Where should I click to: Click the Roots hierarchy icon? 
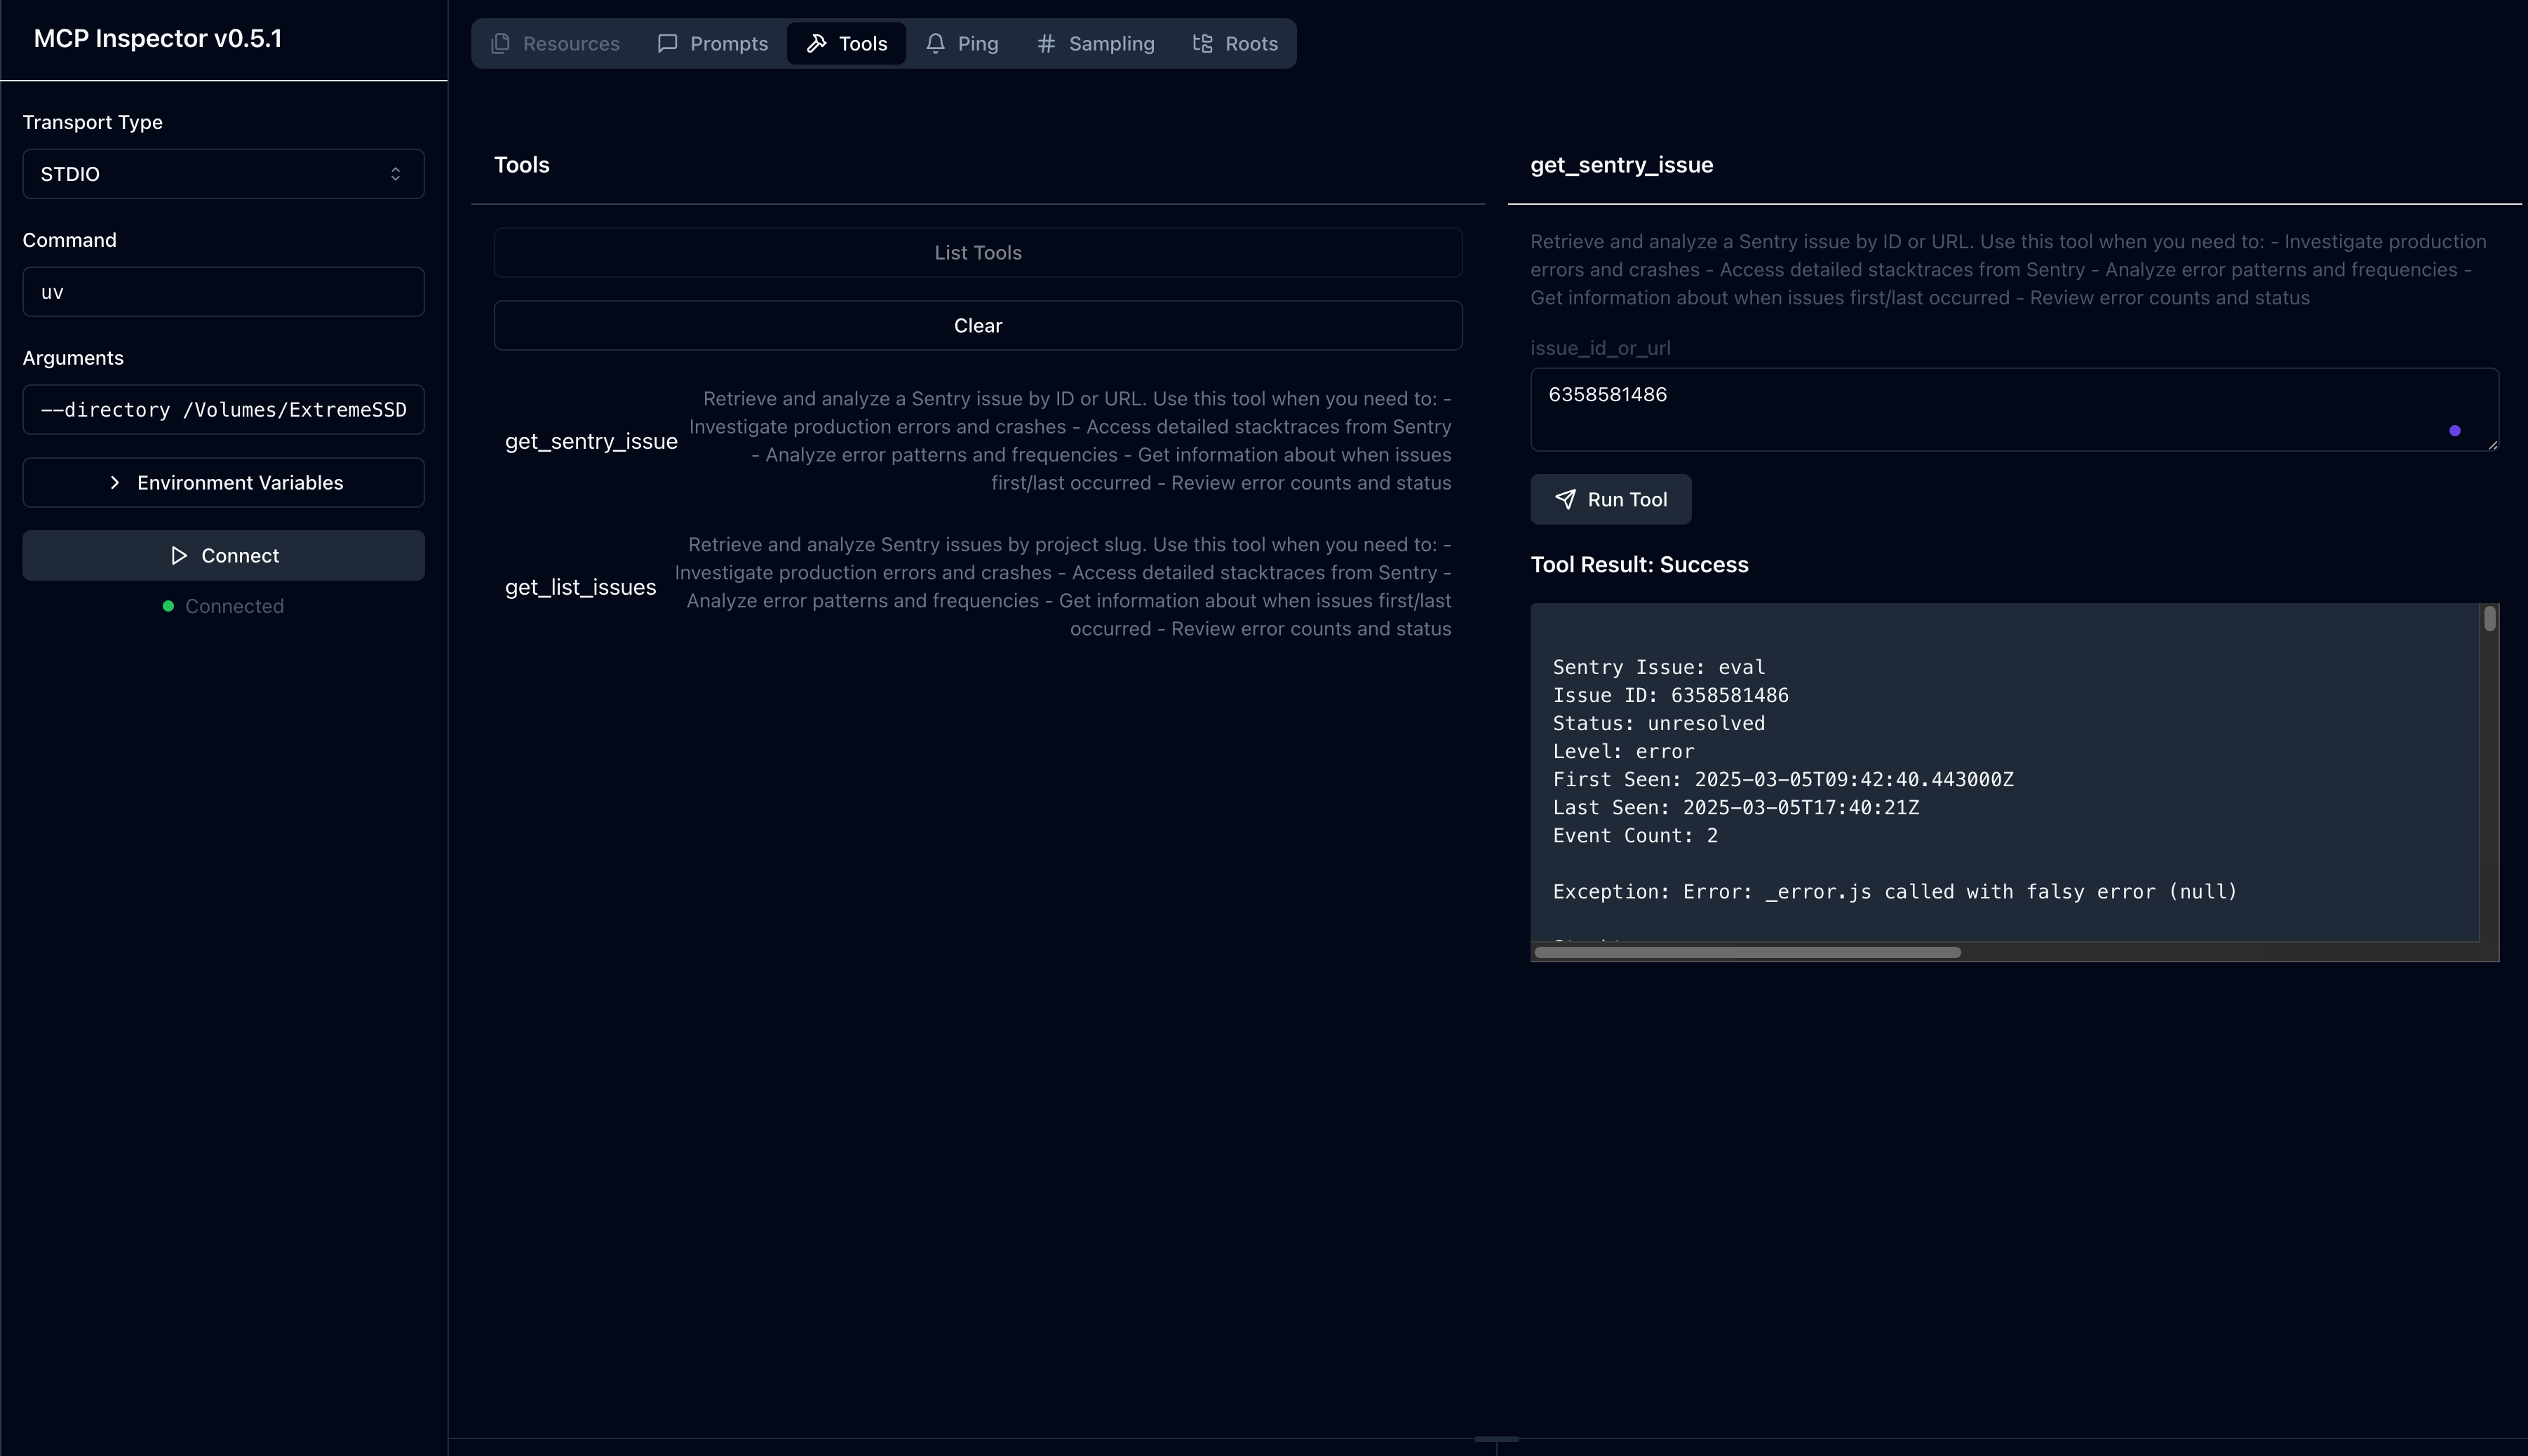[1202, 43]
